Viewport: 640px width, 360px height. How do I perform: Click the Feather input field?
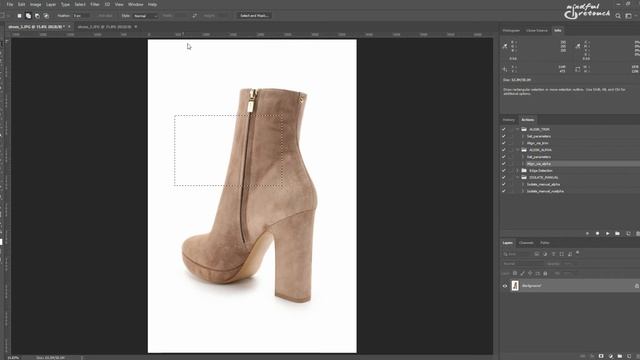coord(80,16)
